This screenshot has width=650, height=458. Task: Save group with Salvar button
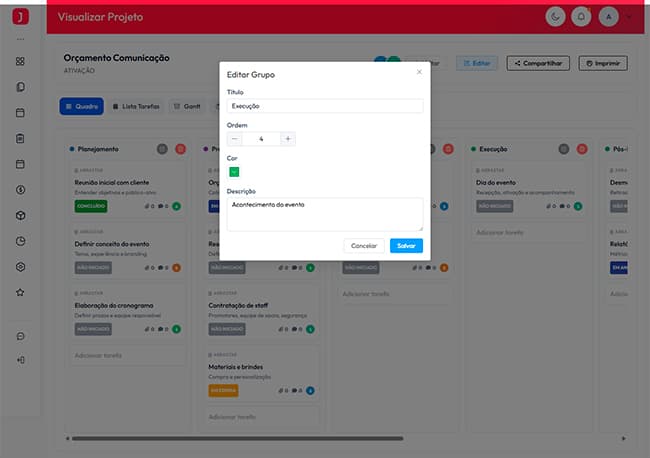tap(406, 246)
